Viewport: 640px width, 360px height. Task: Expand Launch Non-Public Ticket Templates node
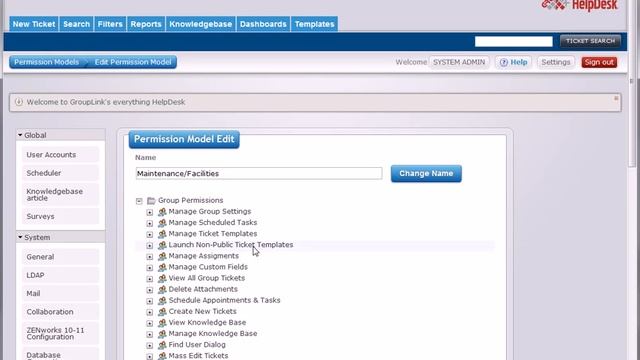click(x=149, y=245)
